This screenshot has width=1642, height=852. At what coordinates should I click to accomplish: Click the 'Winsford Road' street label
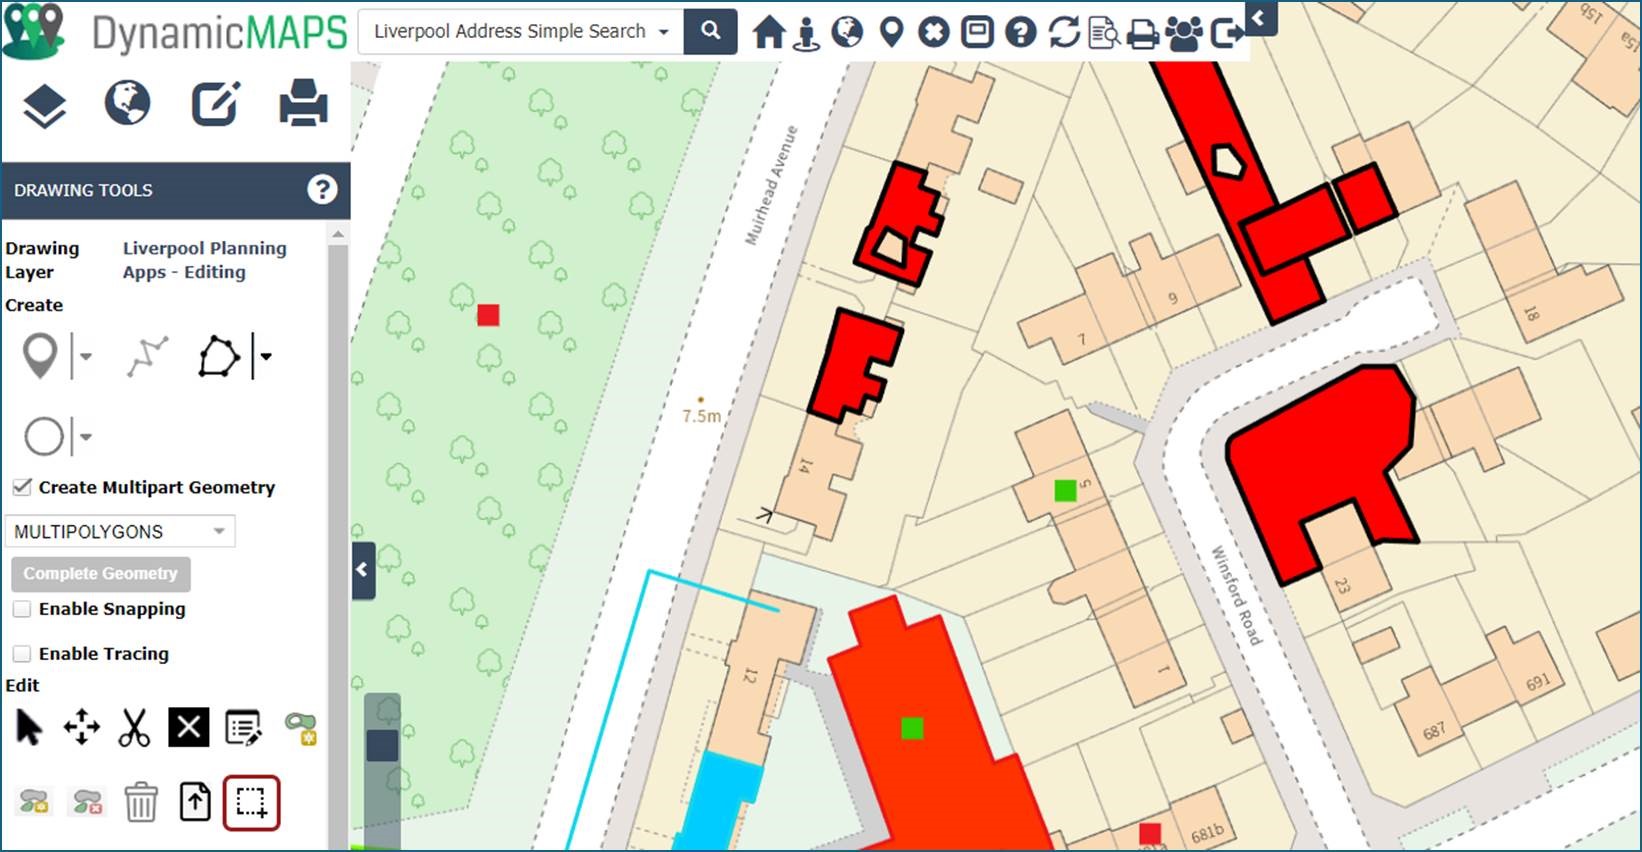pos(1237,595)
